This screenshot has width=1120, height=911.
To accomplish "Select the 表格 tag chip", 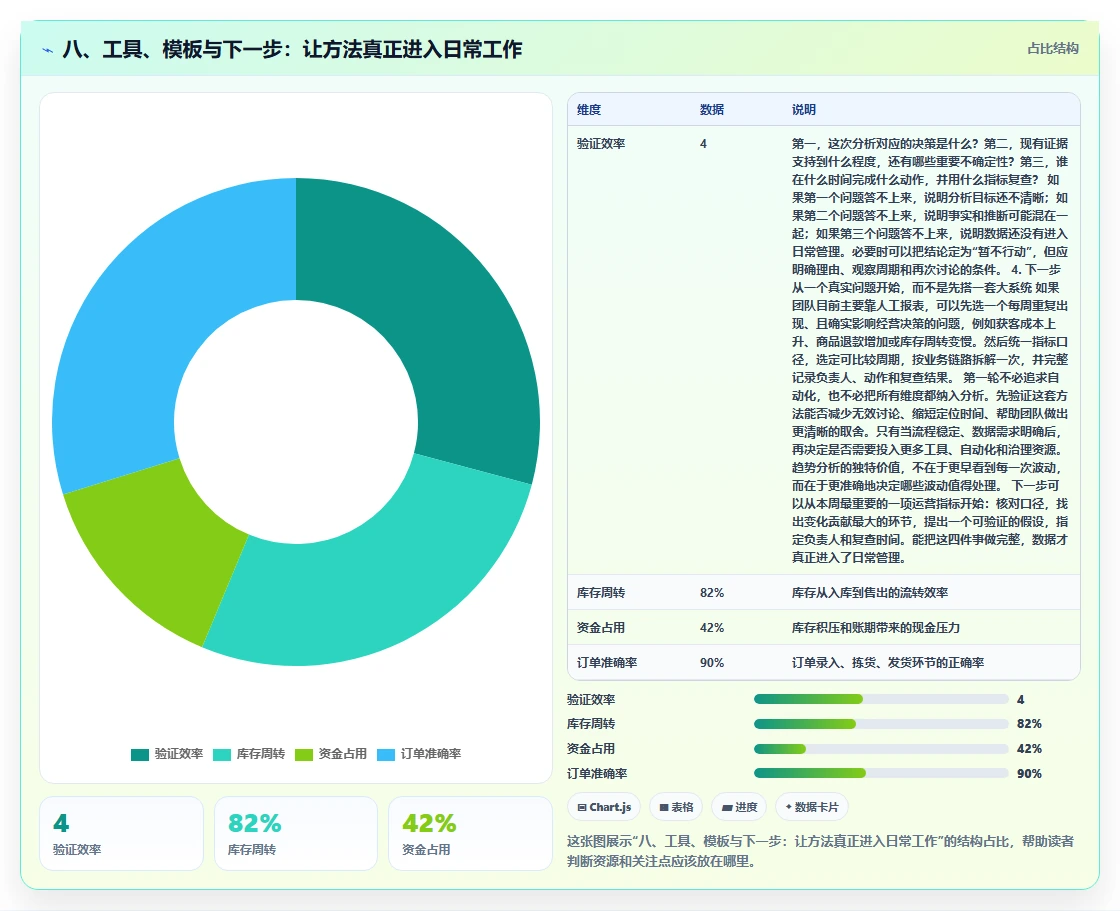I will [676, 807].
